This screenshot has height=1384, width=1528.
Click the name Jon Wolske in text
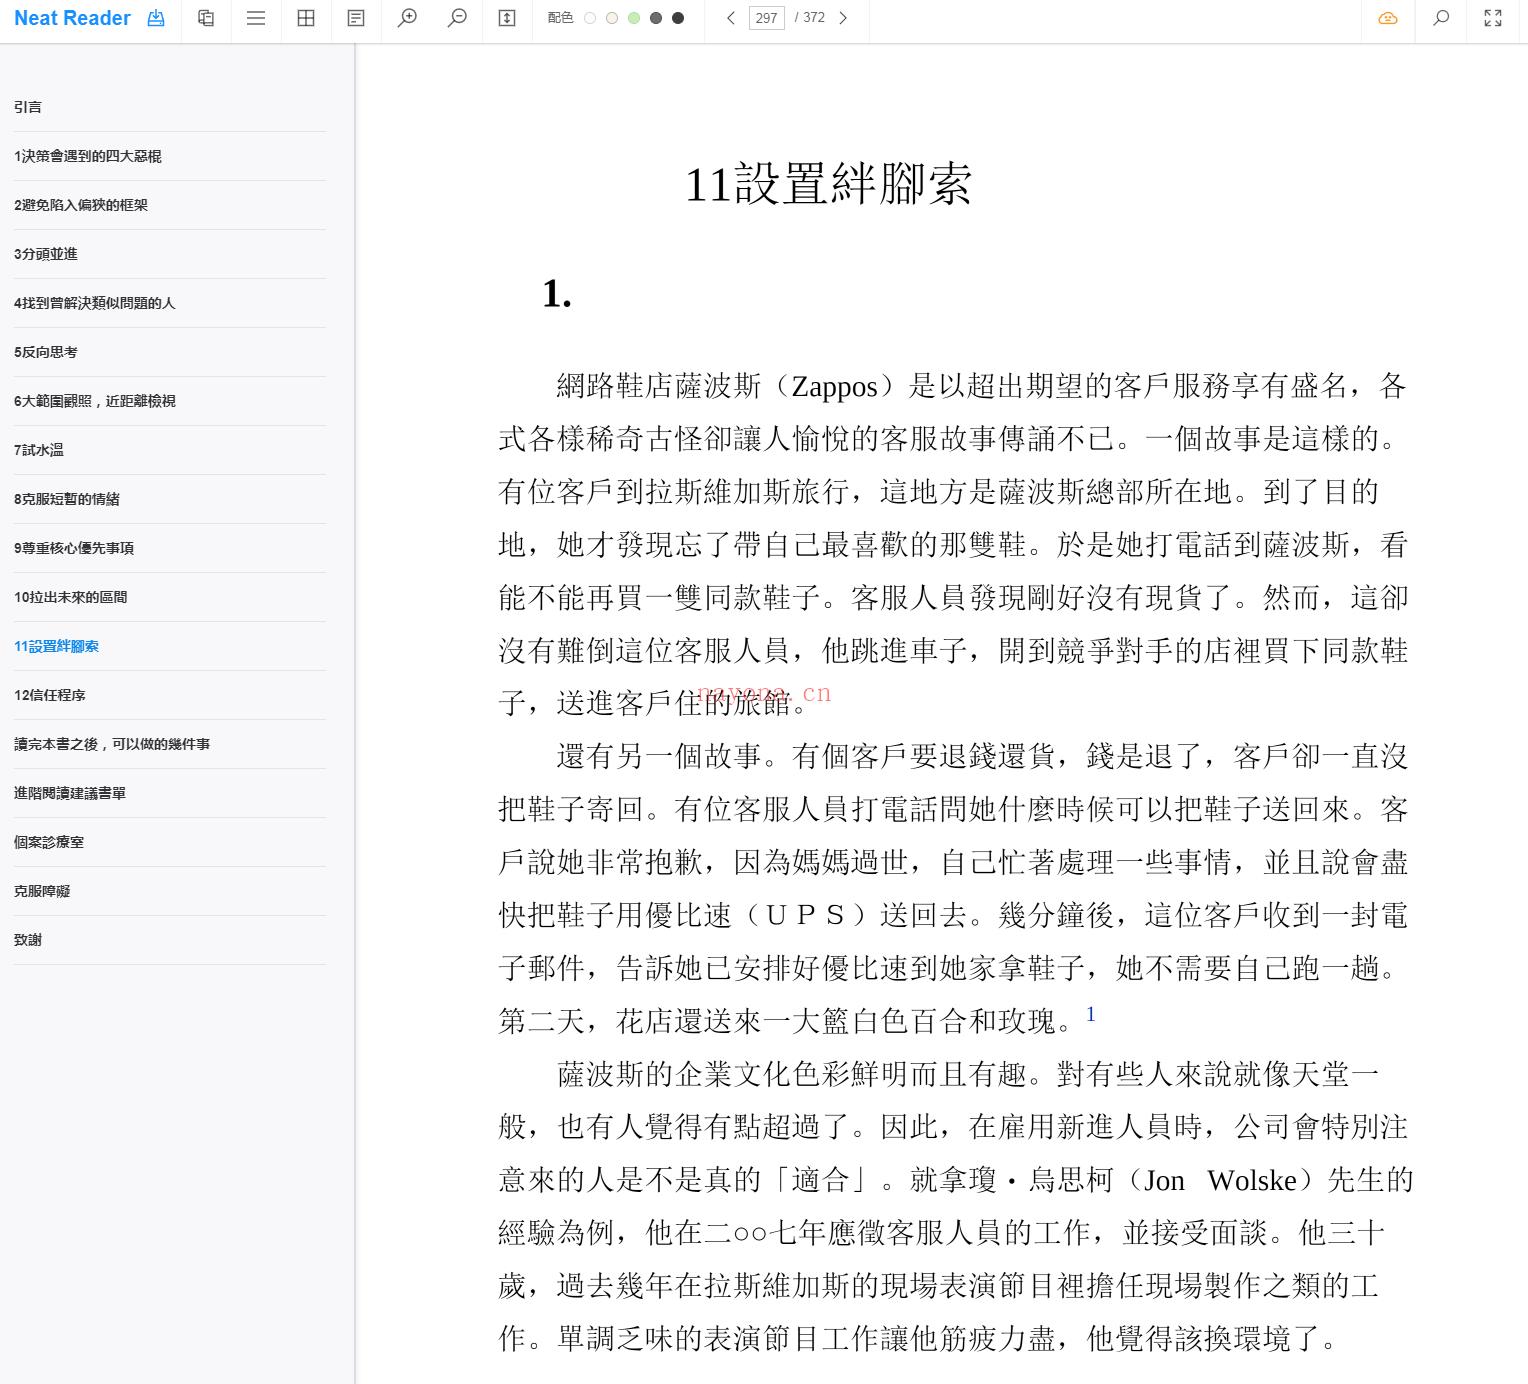(1220, 1181)
